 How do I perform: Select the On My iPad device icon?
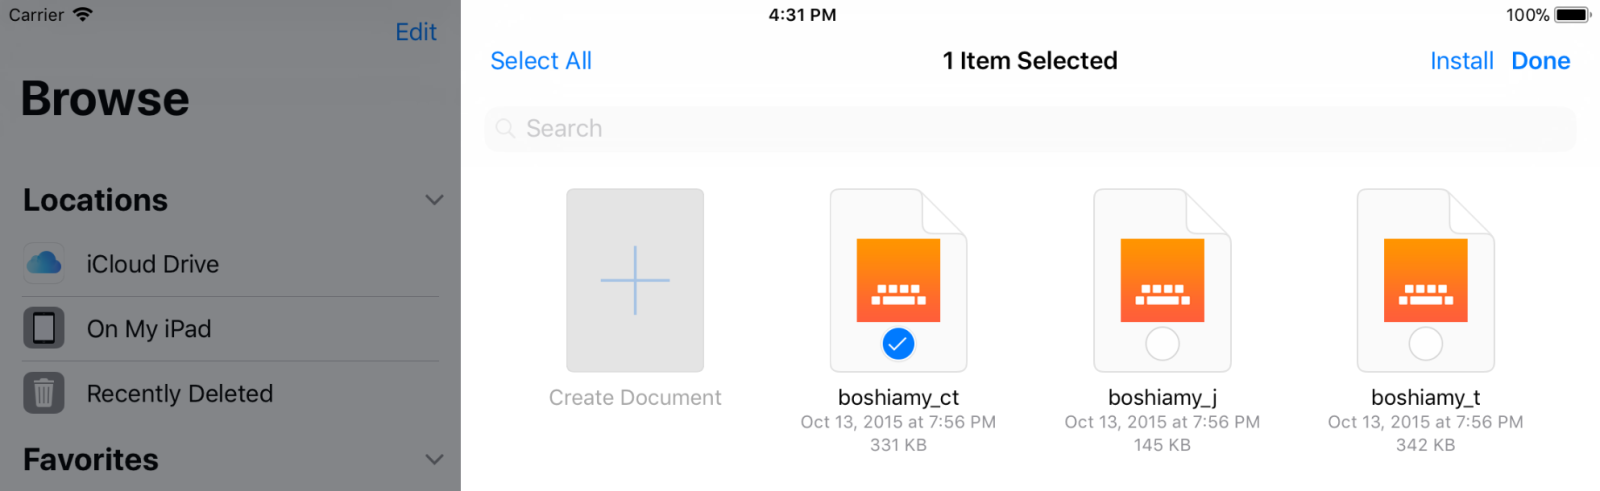pyautogui.click(x=44, y=328)
